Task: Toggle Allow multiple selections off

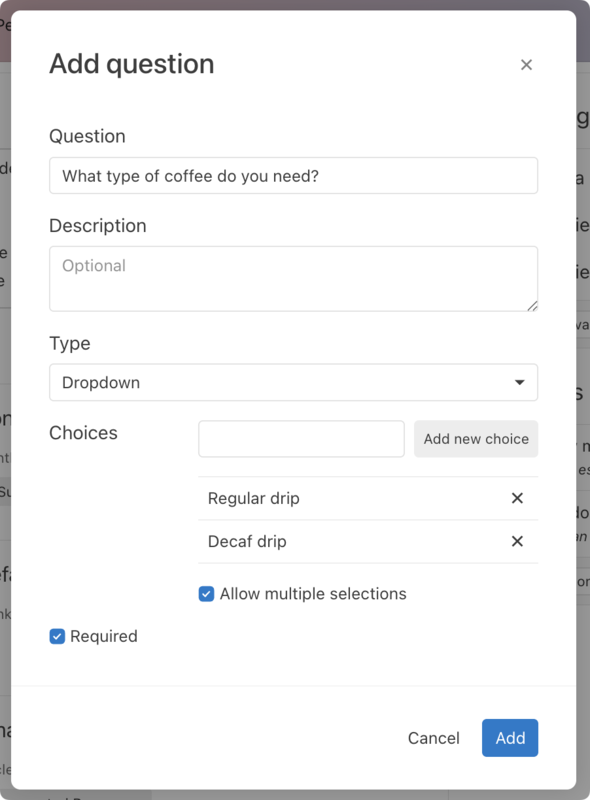Action: point(206,593)
